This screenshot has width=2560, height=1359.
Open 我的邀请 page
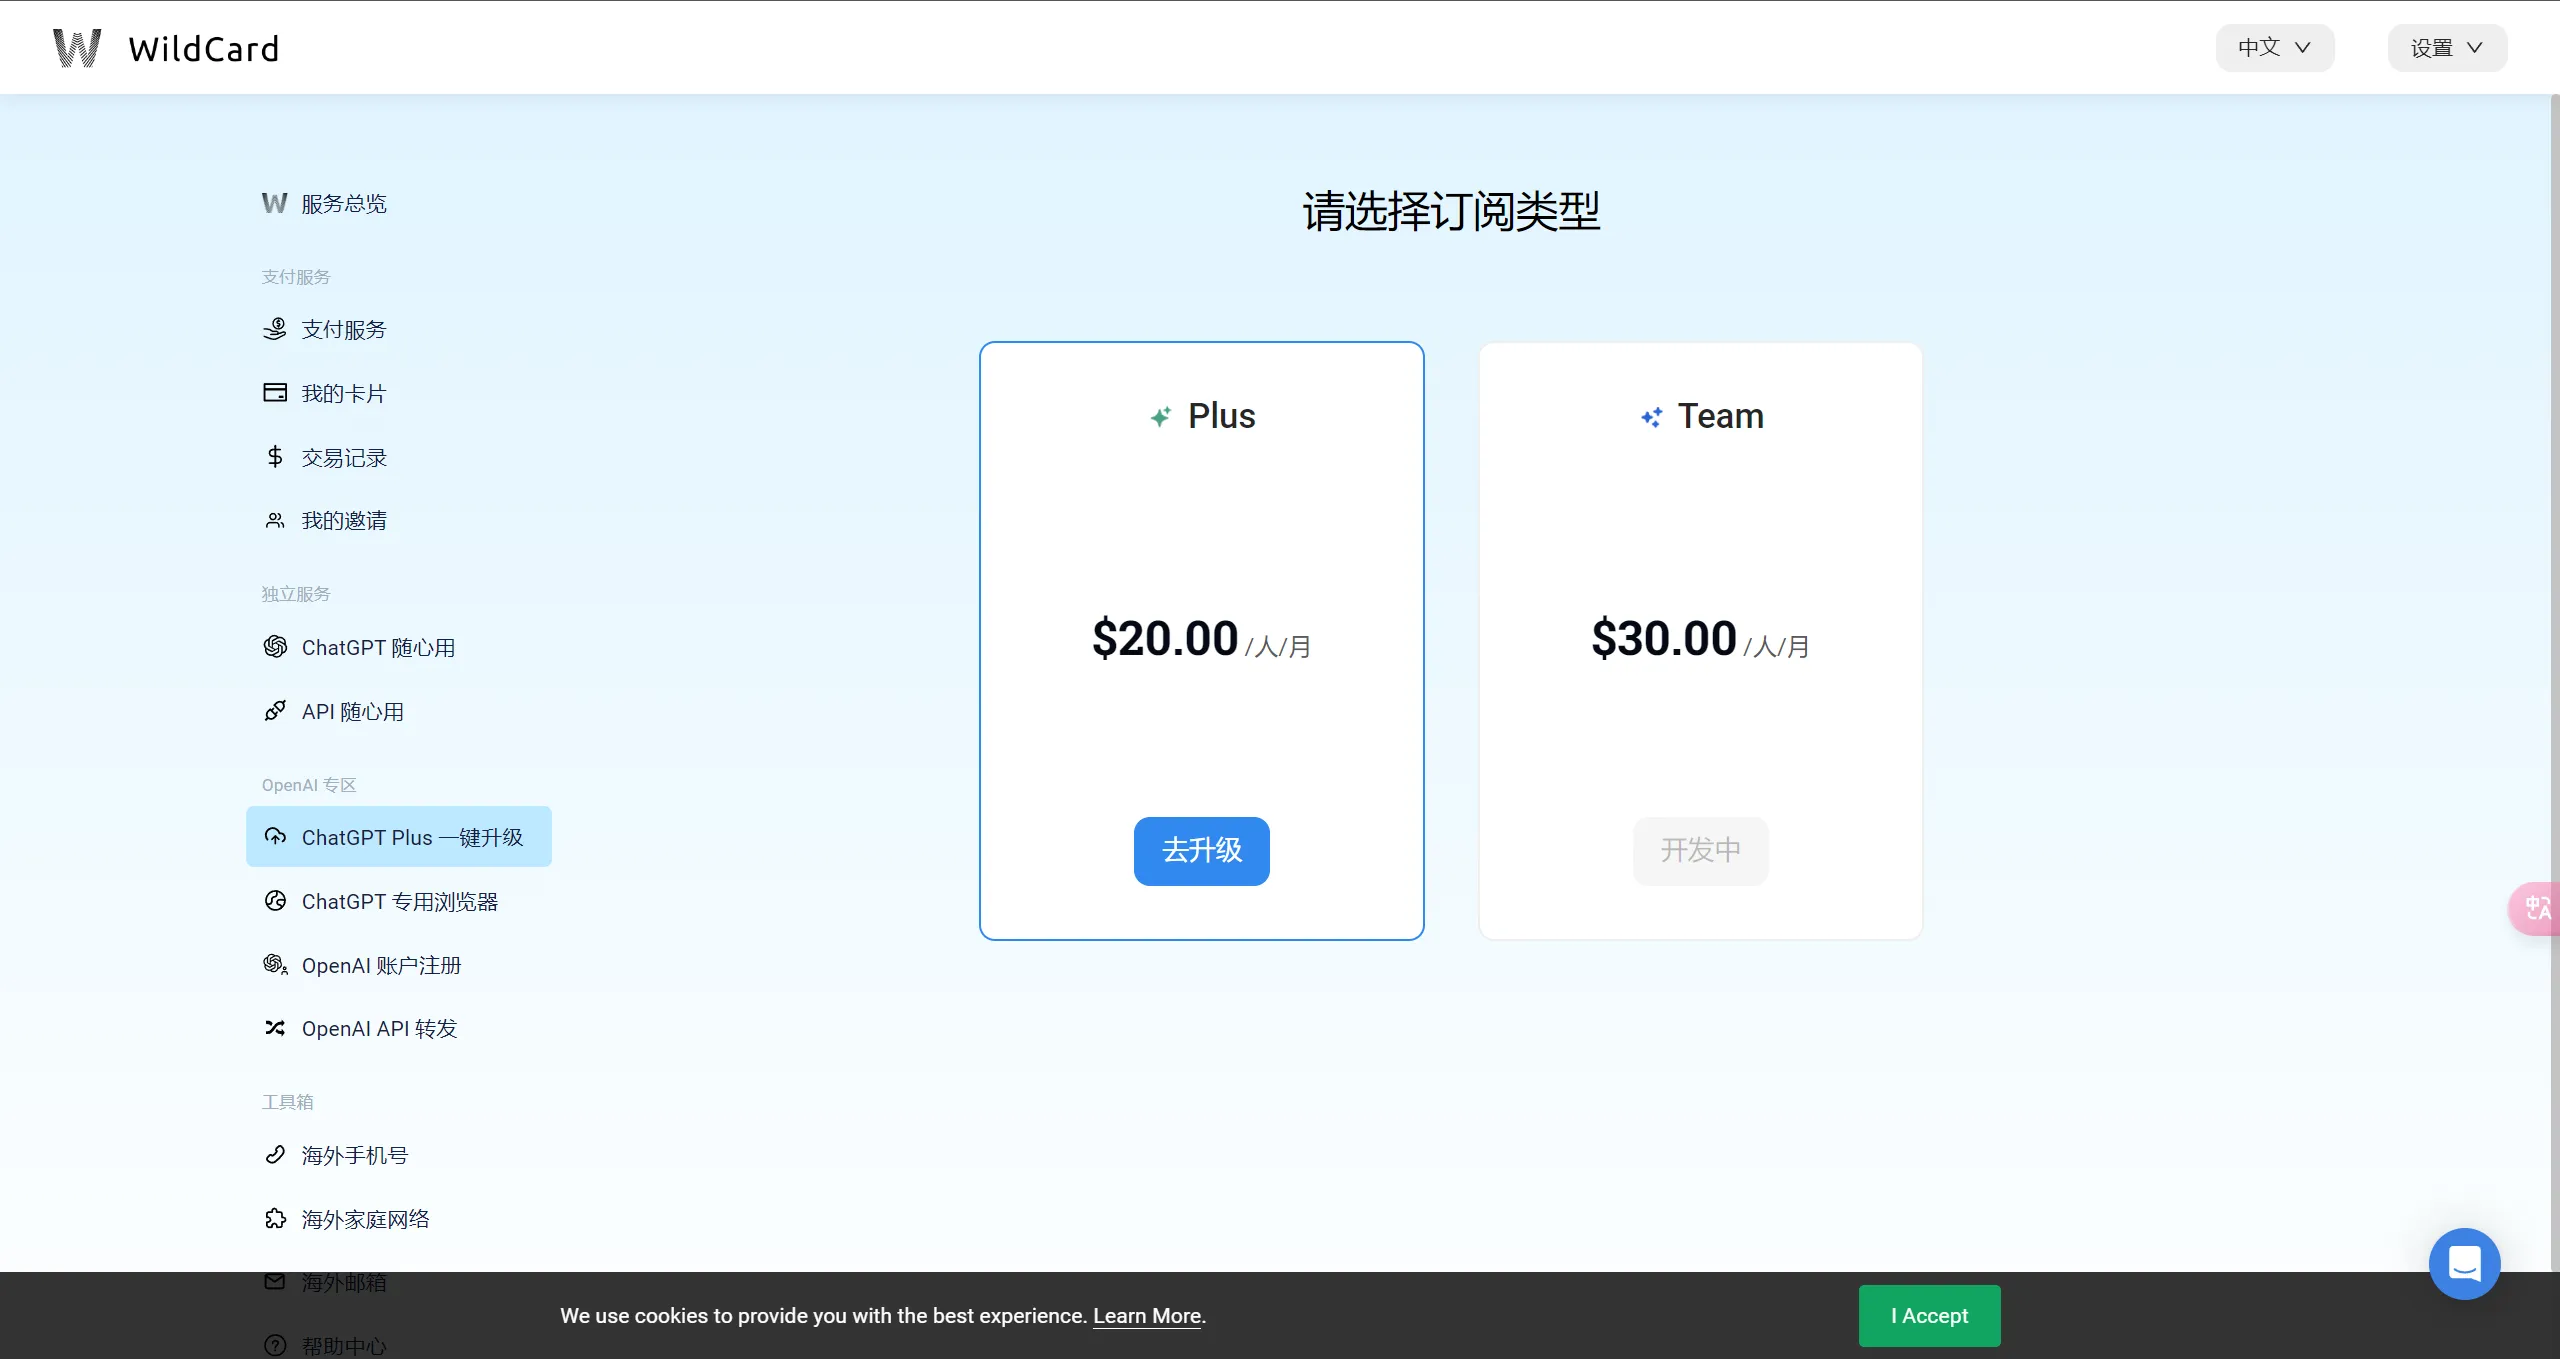pos(344,520)
